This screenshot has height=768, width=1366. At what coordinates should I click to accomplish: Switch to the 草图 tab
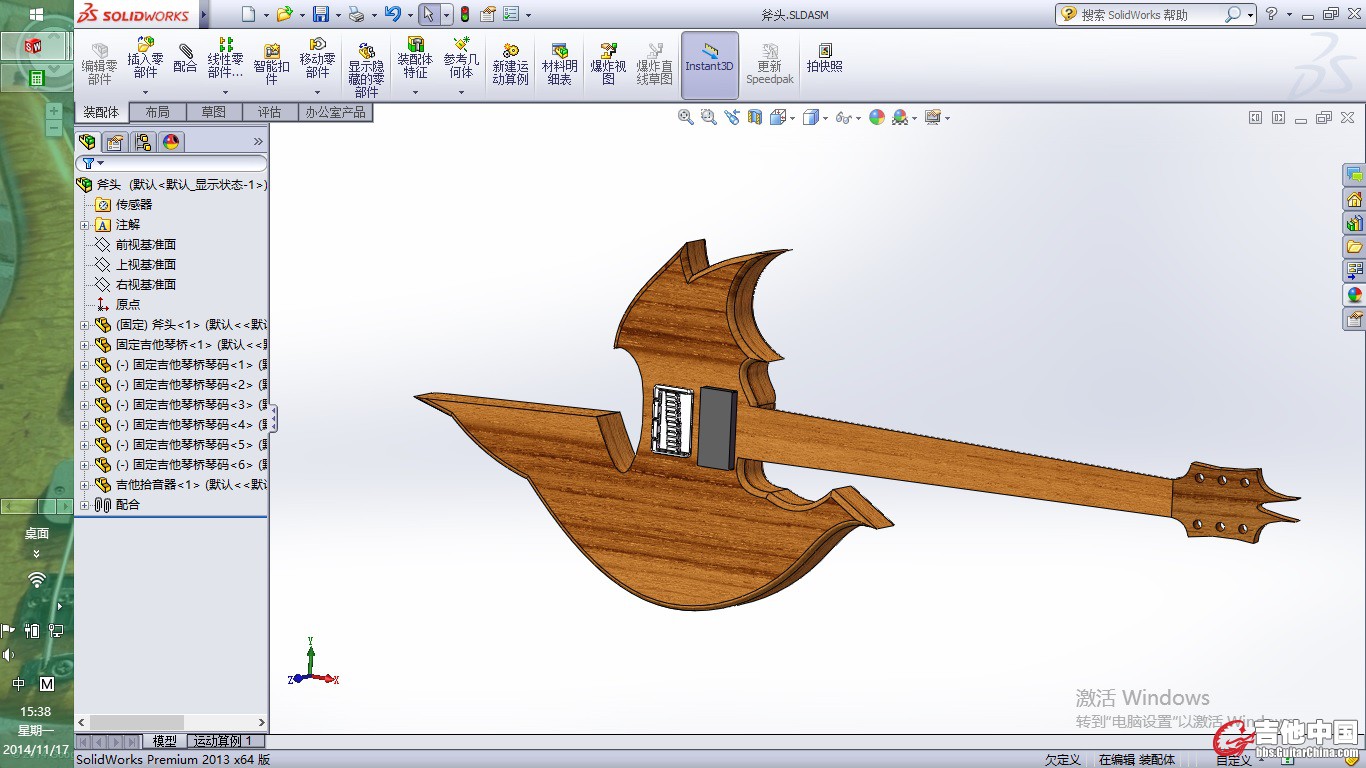[213, 112]
